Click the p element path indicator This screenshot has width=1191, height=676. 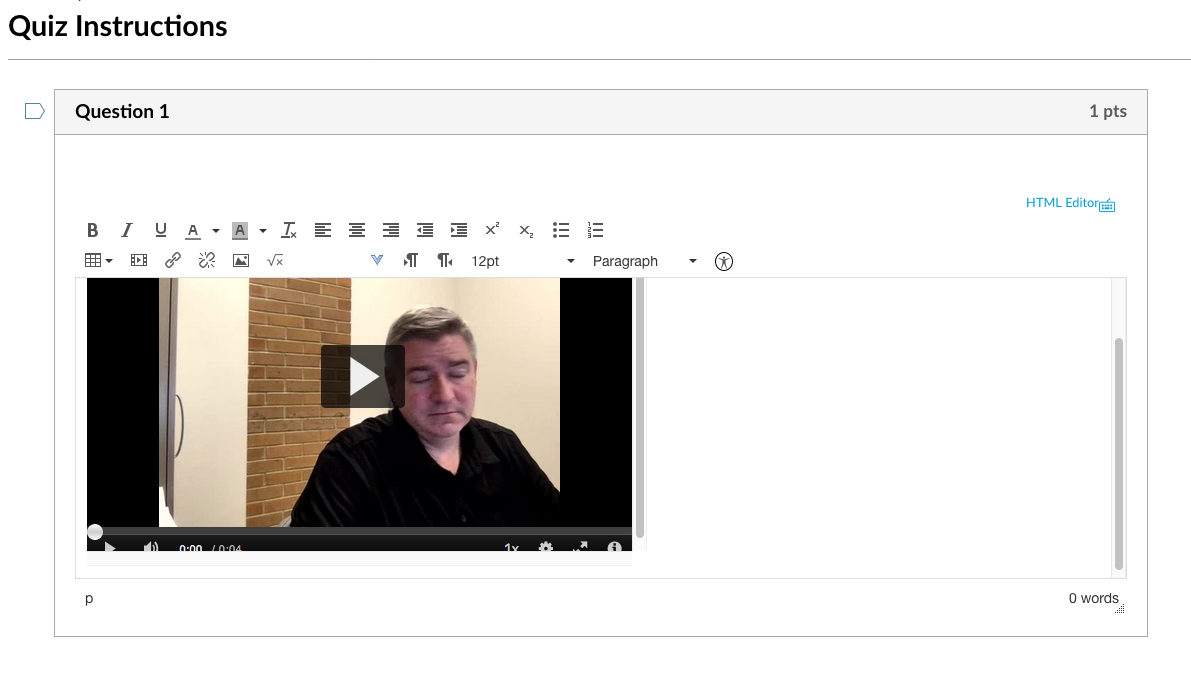[x=89, y=599]
